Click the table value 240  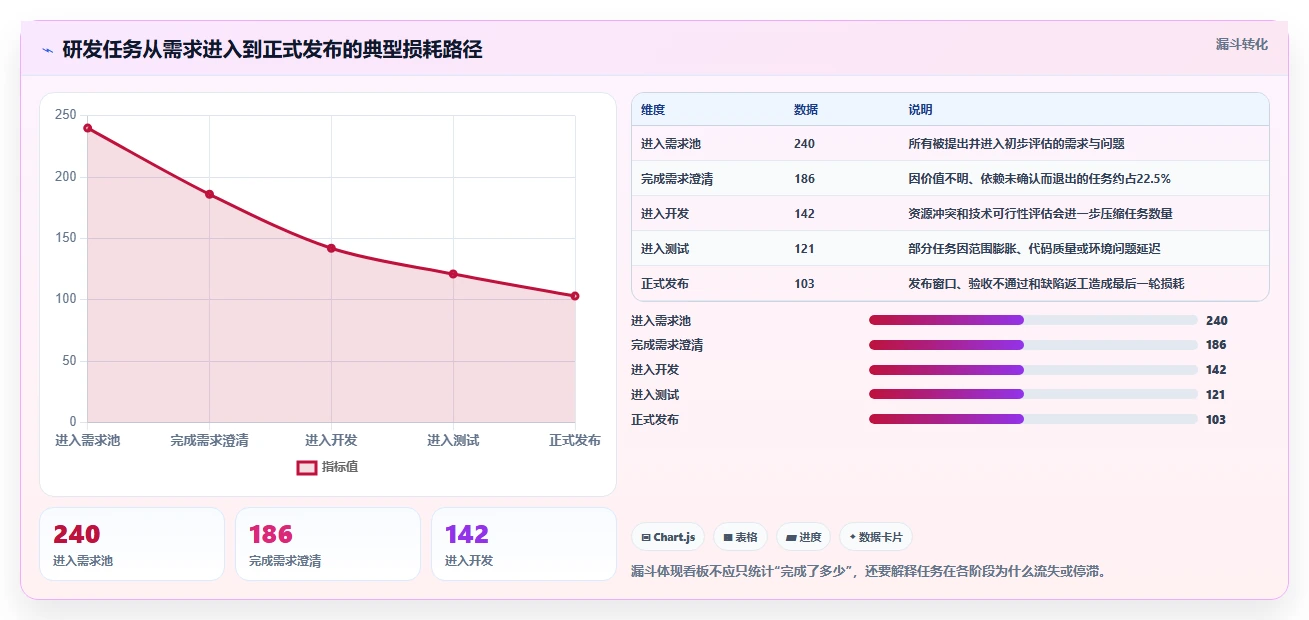[x=804, y=144]
